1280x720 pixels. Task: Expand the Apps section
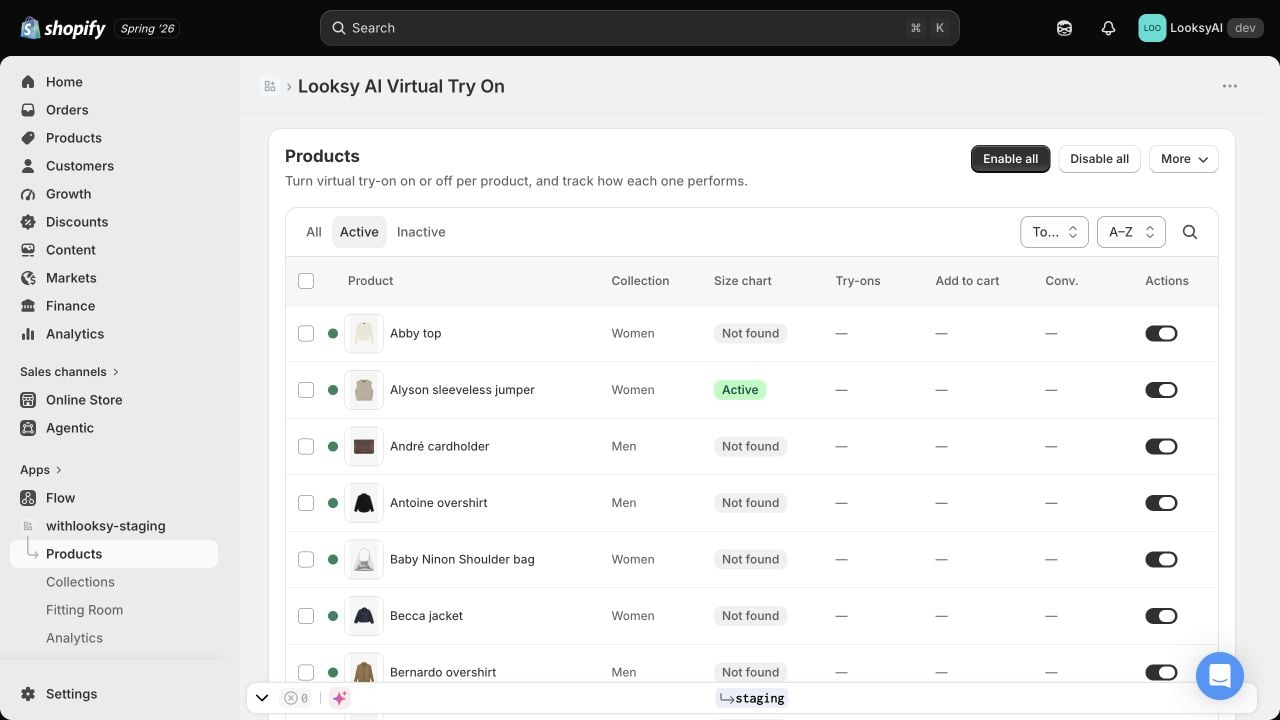pos(41,470)
